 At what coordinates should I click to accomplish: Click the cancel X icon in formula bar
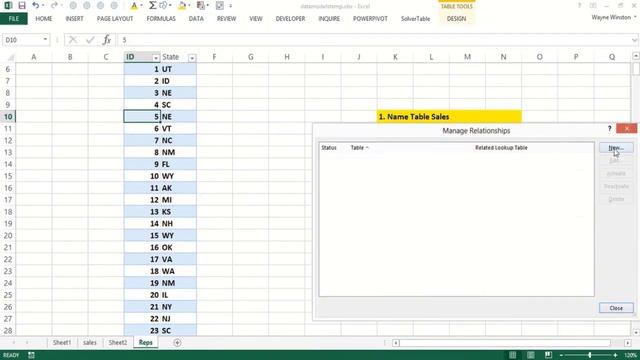point(73,40)
